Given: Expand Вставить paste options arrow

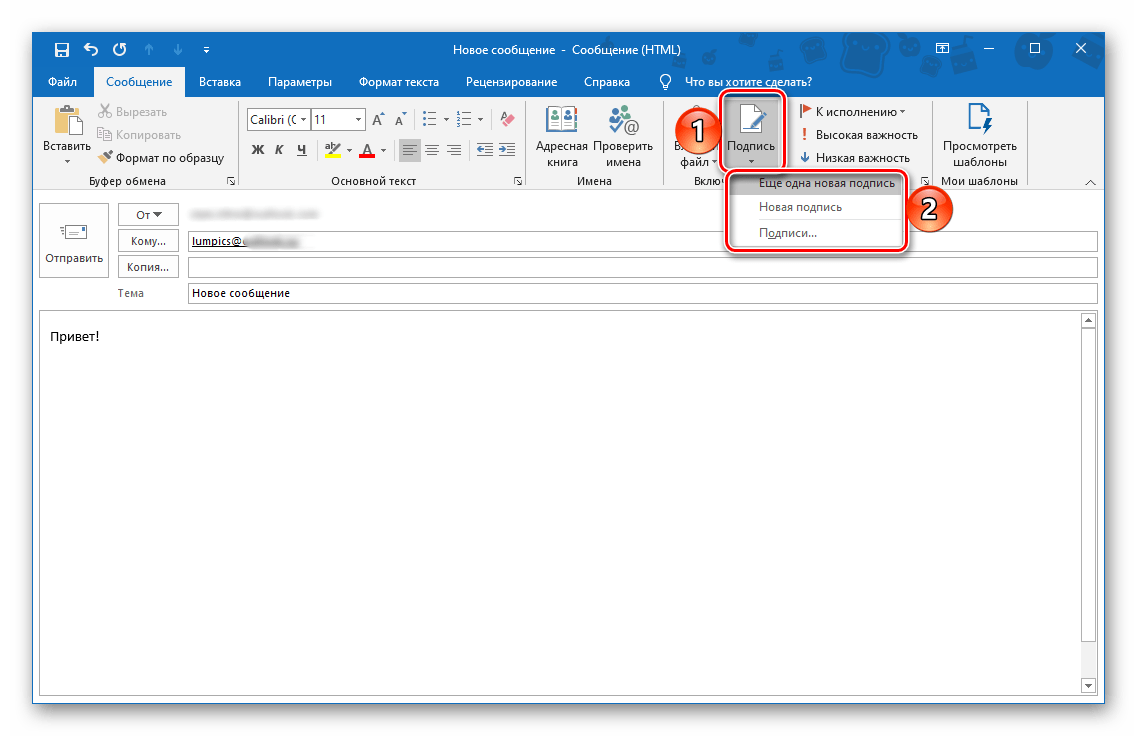Looking at the screenshot, I should [67, 161].
